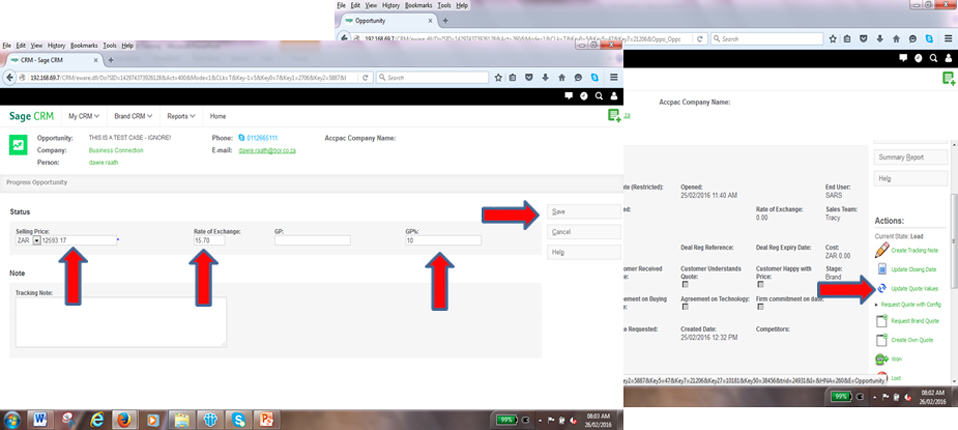958x430 pixels.
Task: Open the dawie raath person link
Action: click(103, 162)
